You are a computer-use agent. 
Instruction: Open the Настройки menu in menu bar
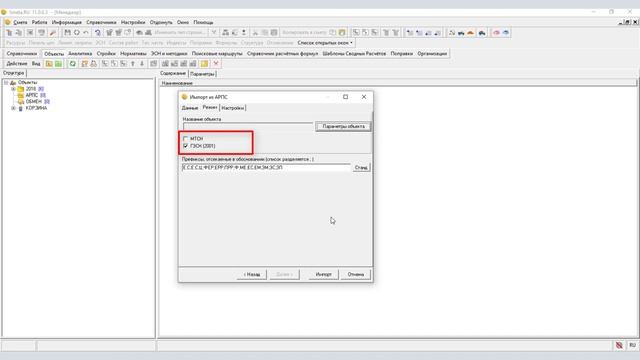tap(133, 22)
